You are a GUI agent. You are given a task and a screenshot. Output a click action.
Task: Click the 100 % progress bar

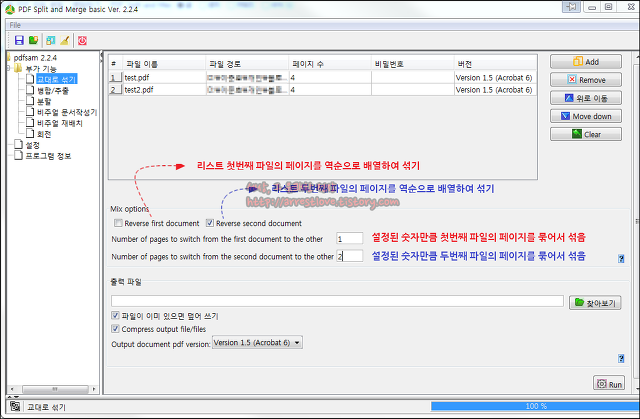(x=535, y=406)
